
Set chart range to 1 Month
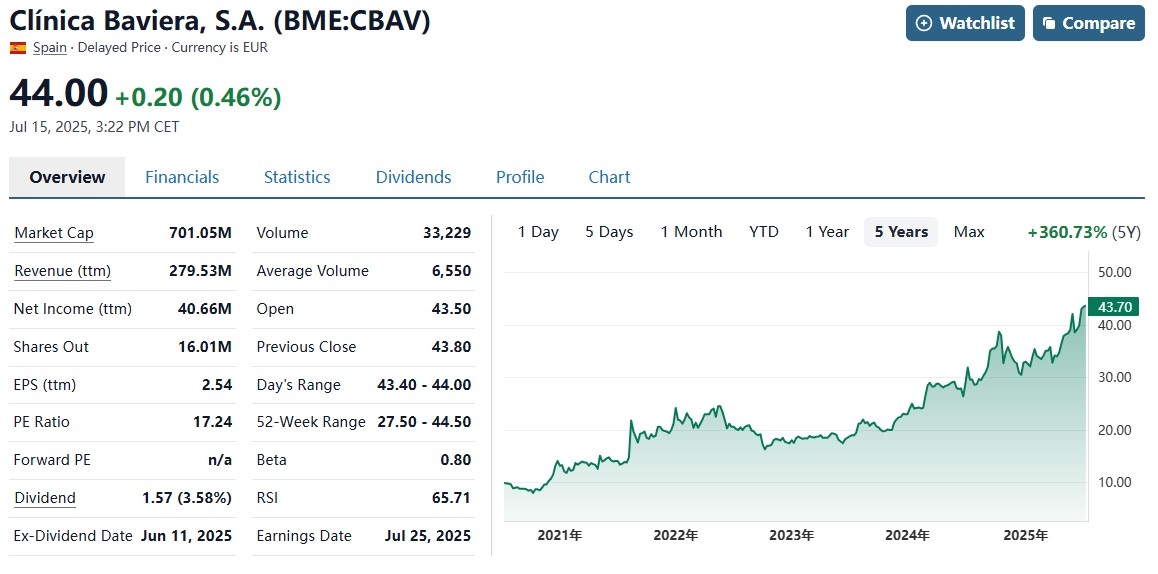tap(691, 232)
